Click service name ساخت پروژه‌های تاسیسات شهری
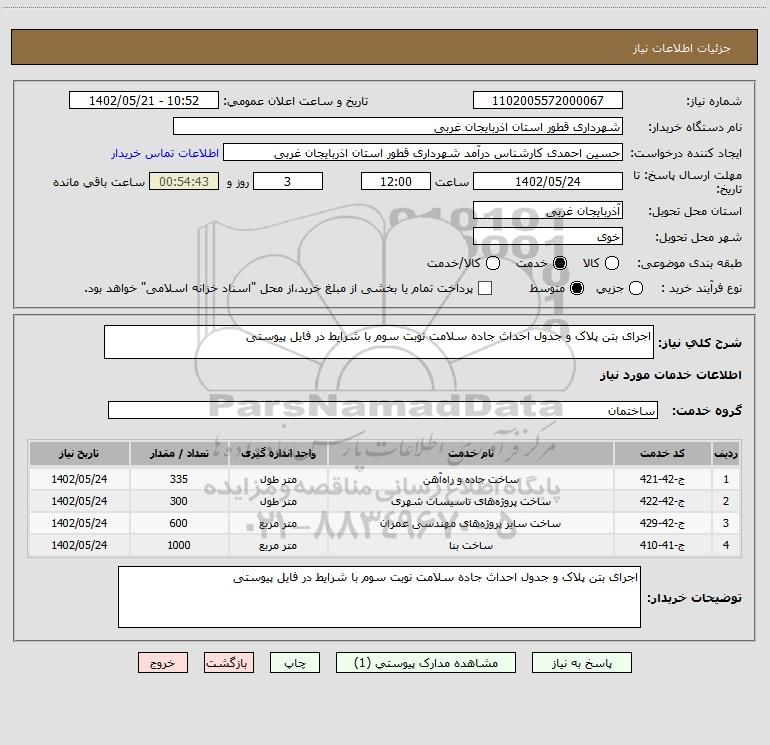Viewport: 770px width, 745px height. point(471,502)
